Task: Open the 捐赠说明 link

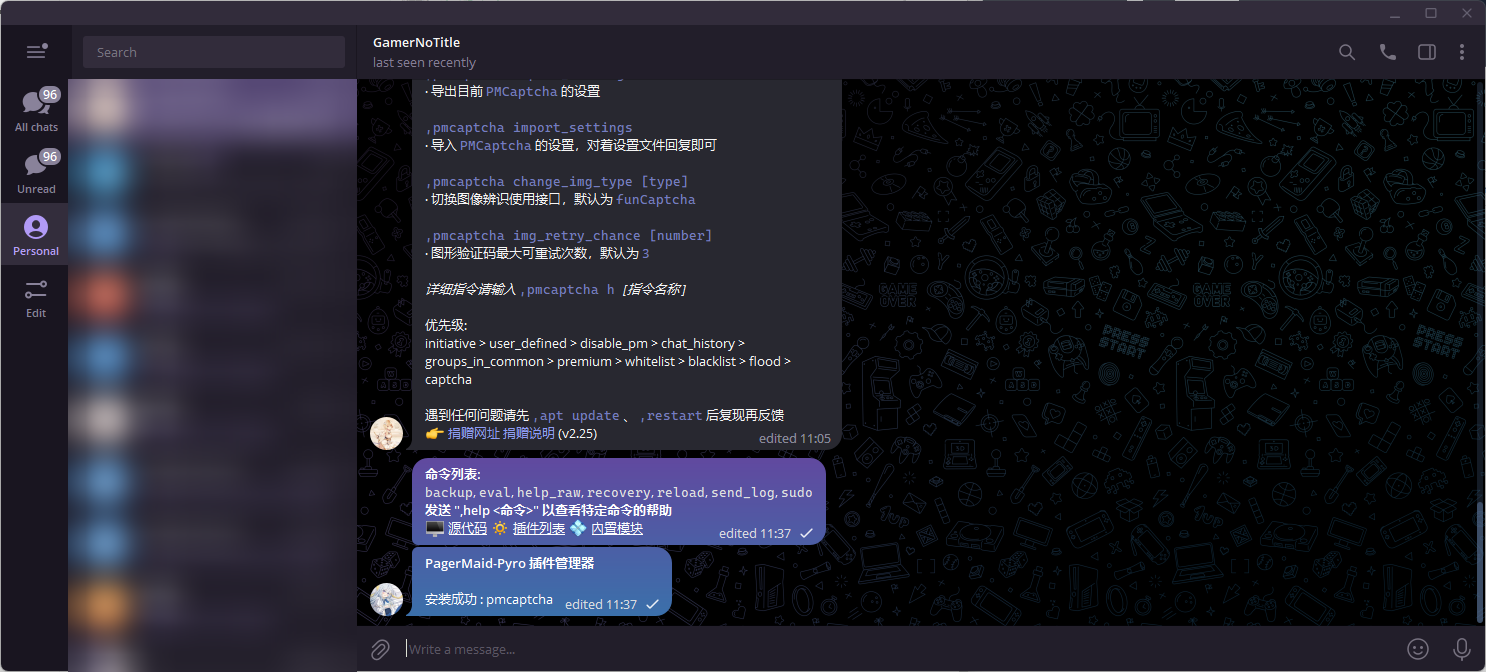Action: click(529, 434)
